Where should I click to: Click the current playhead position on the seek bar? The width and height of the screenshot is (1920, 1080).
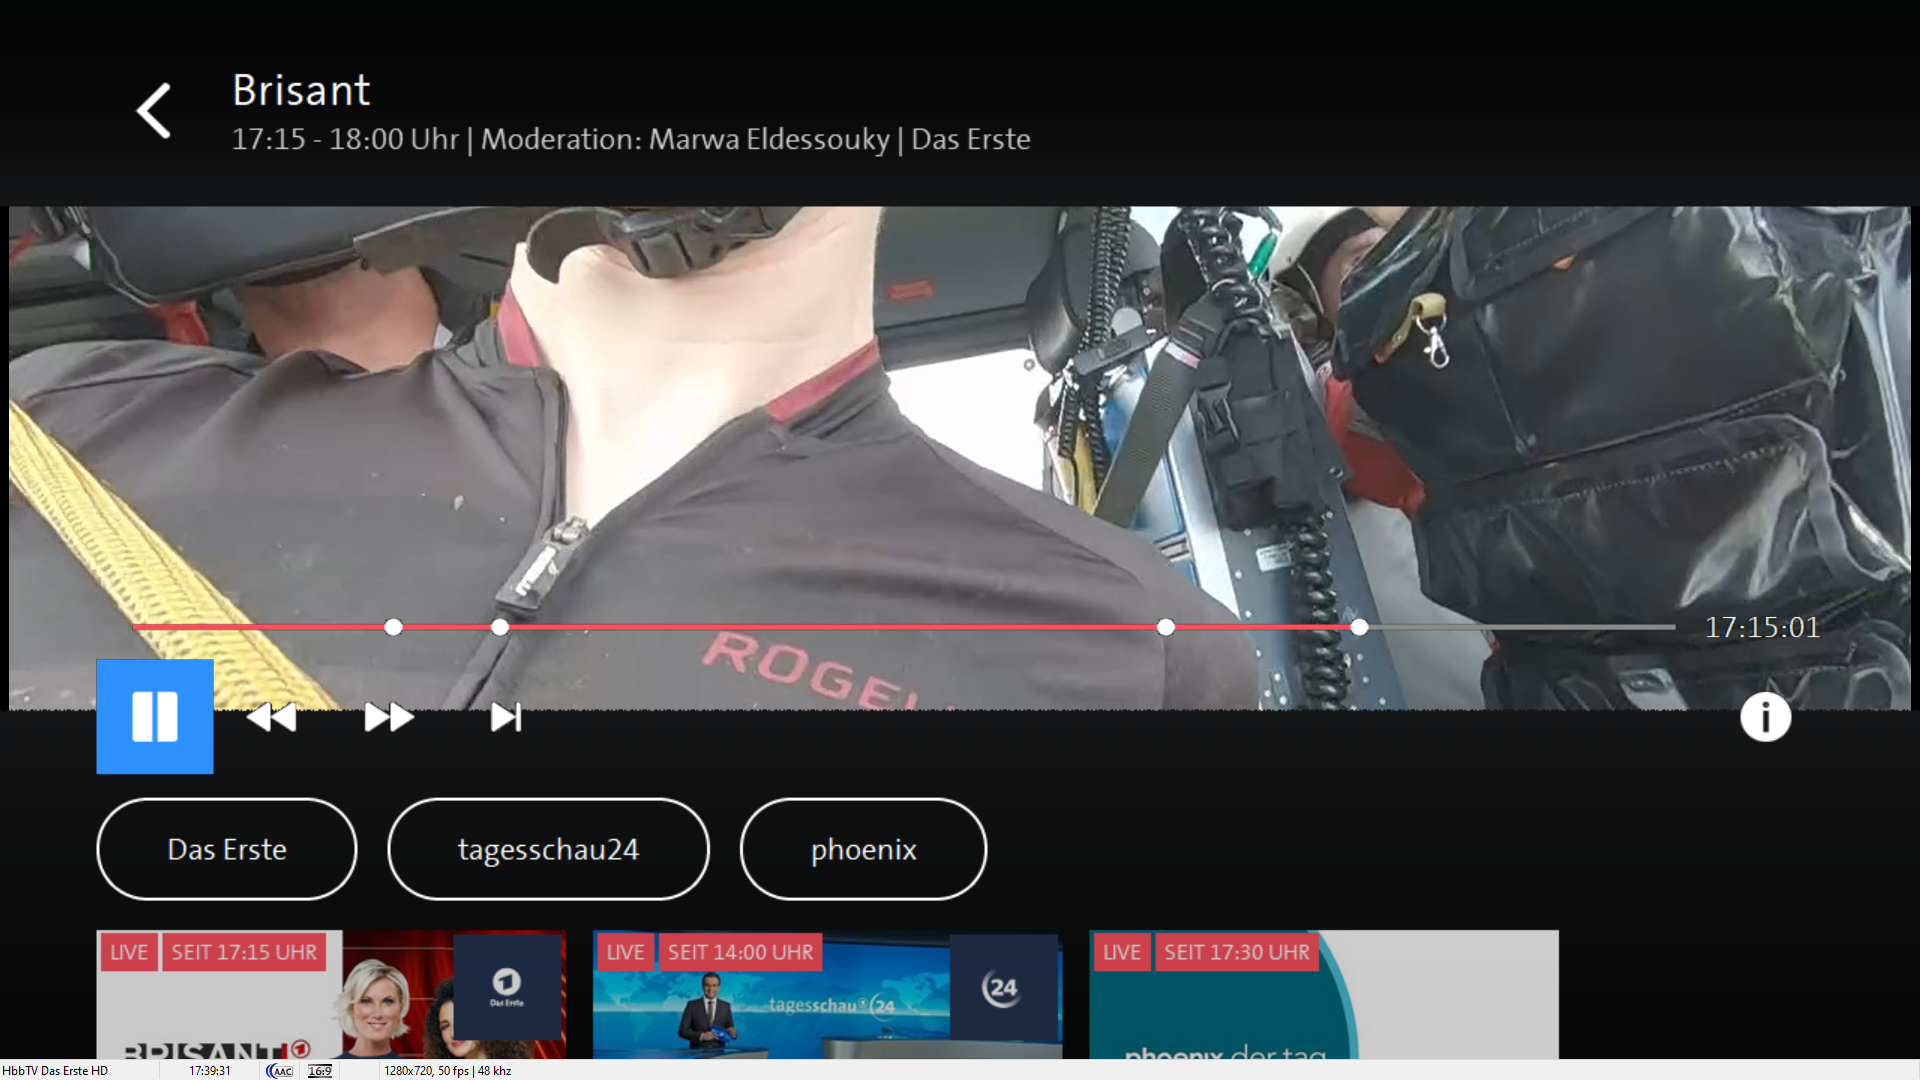[x=1359, y=627]
